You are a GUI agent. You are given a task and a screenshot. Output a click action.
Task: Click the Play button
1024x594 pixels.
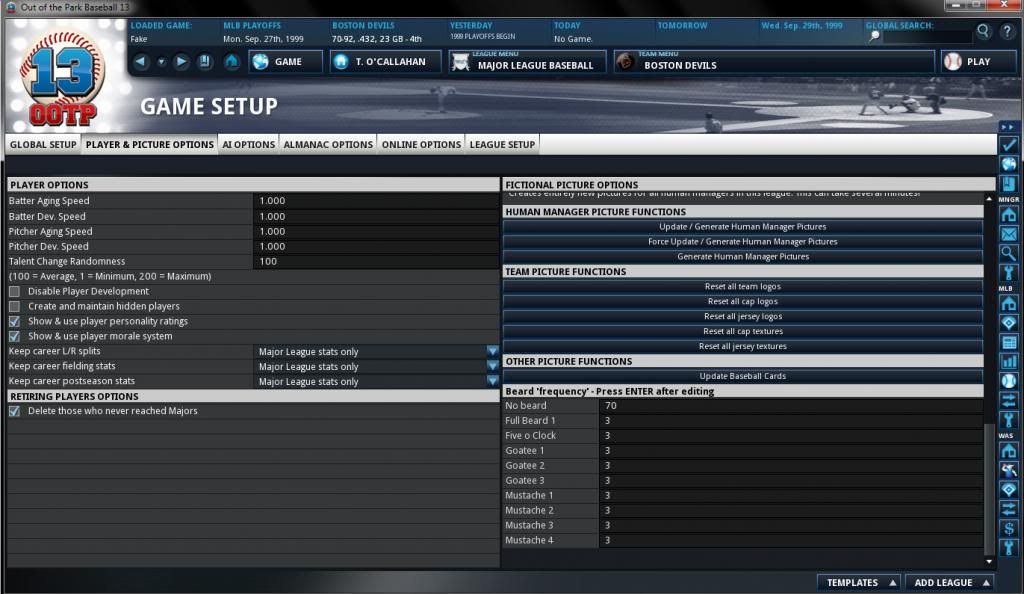979,61
